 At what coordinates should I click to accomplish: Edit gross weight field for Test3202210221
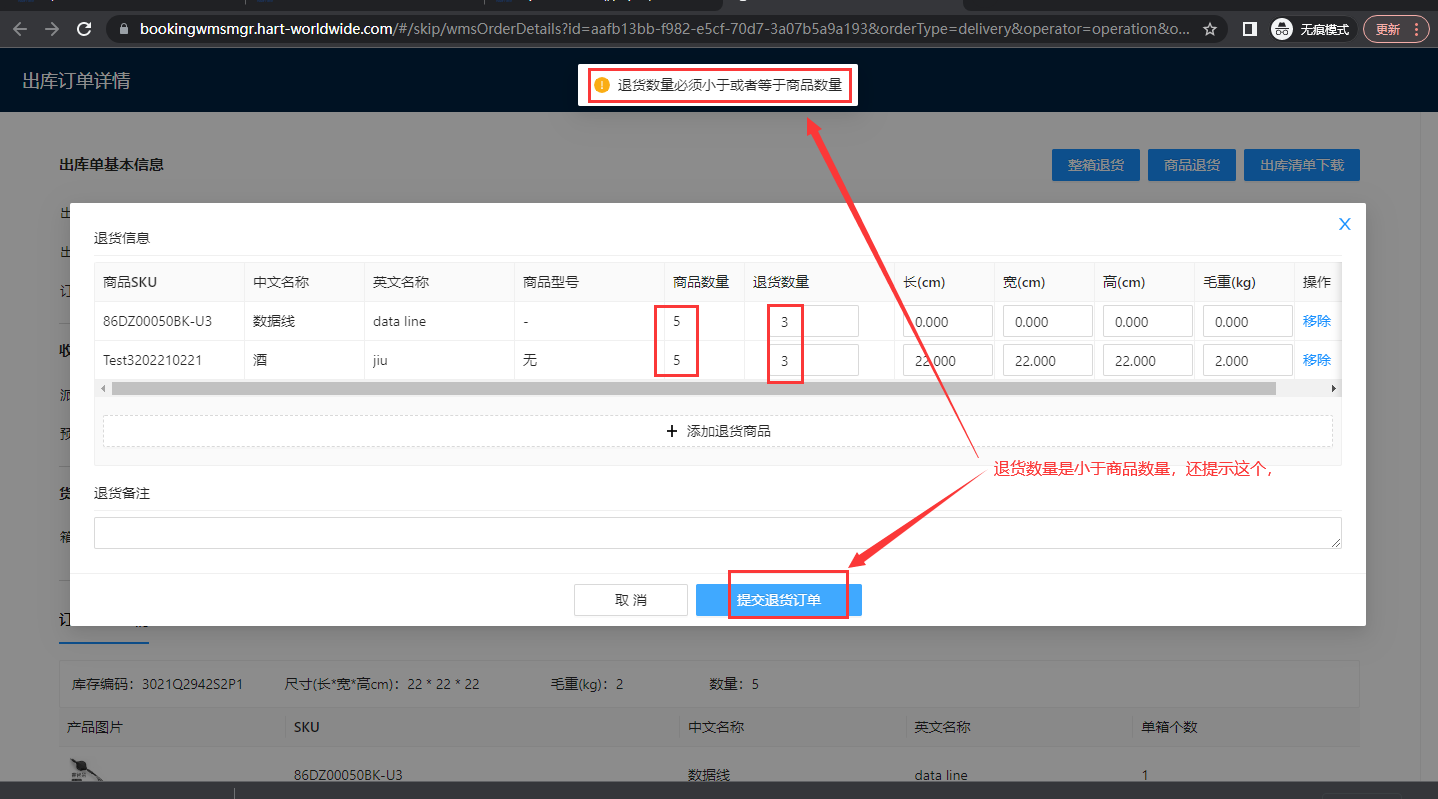click(x=1247, y=360)
